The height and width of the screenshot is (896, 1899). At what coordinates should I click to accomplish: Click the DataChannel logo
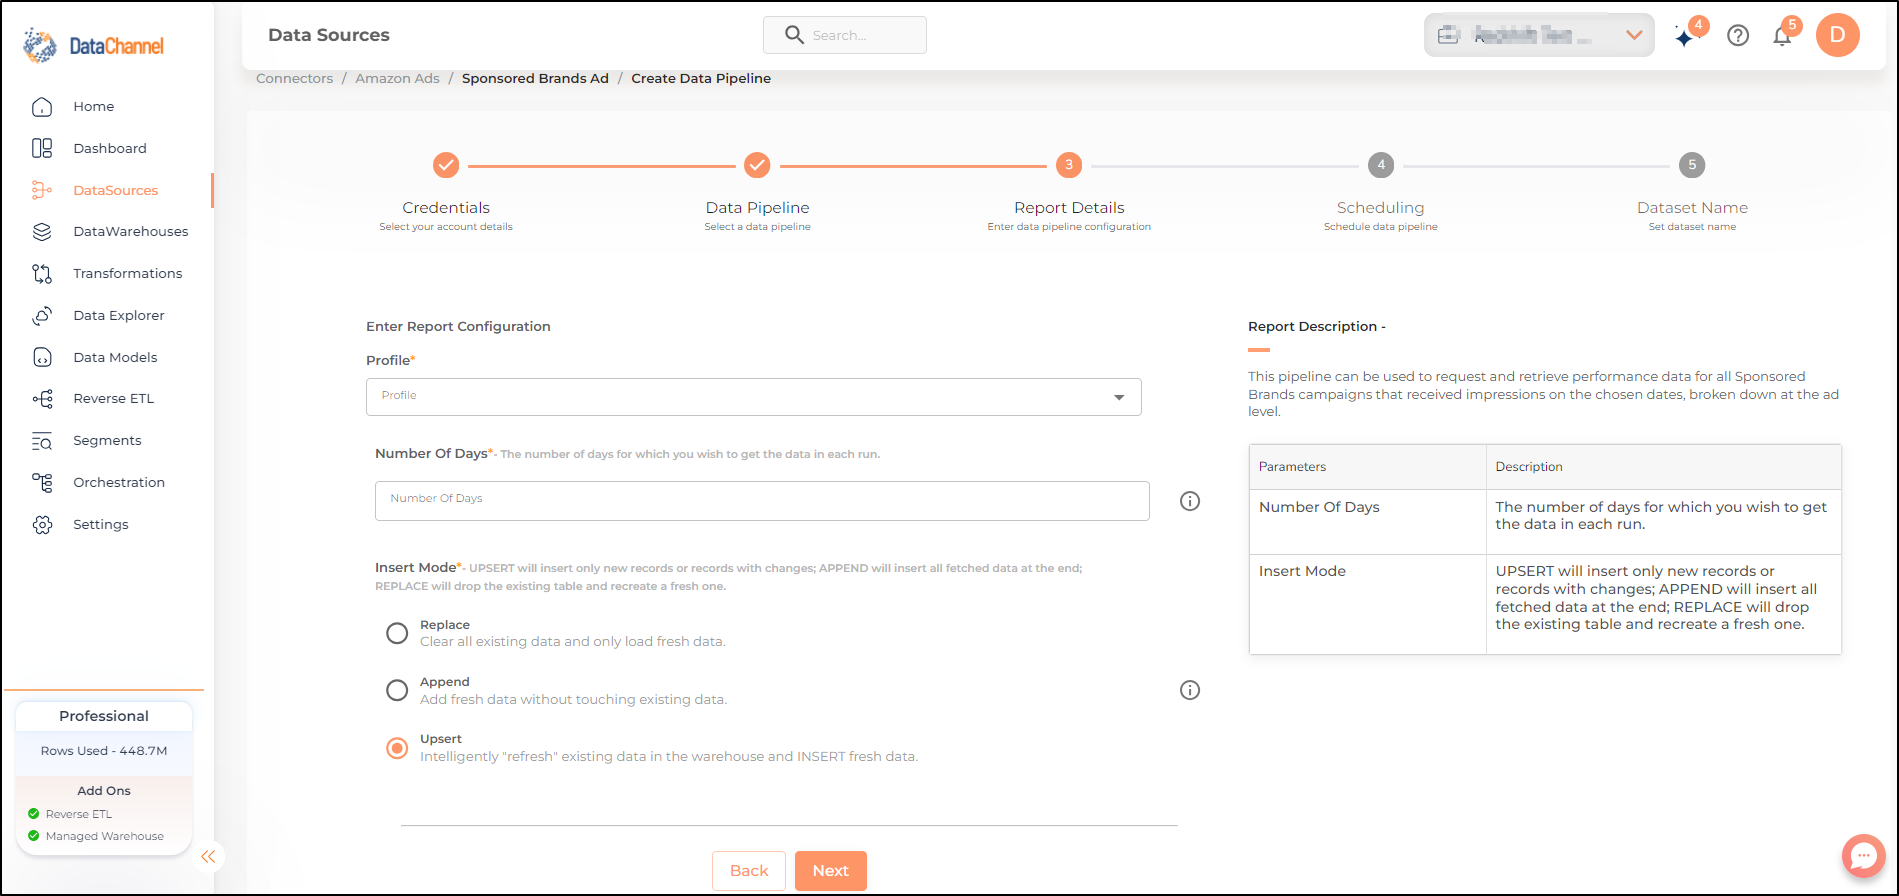pos(94,46)
